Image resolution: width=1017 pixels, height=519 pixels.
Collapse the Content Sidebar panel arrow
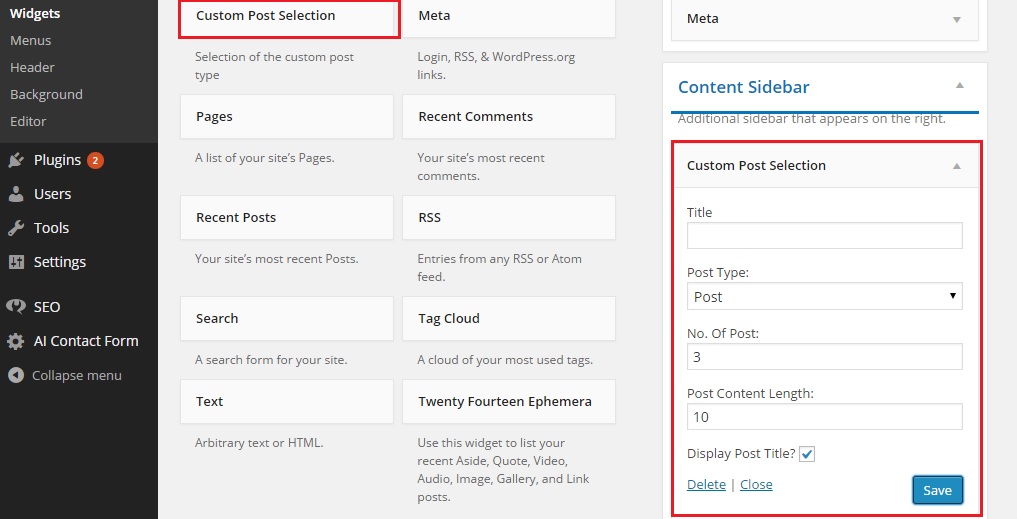960,86
